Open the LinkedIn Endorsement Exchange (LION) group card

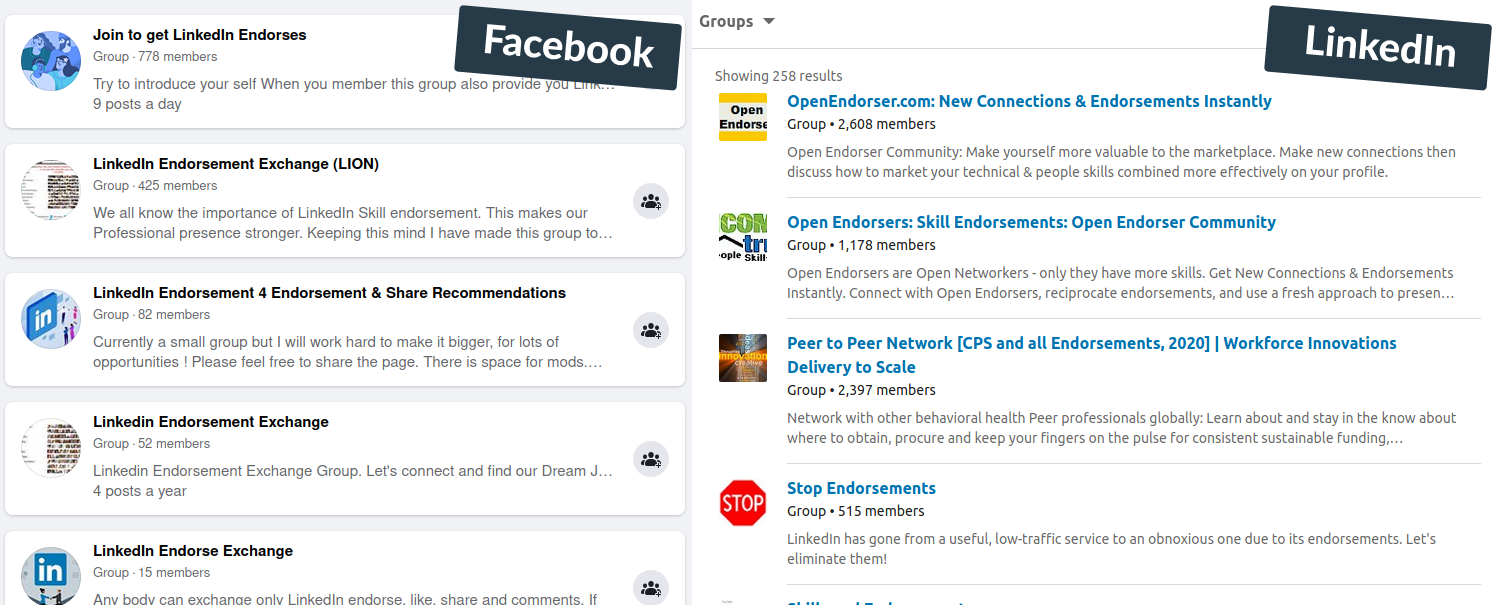pos(235,164)
